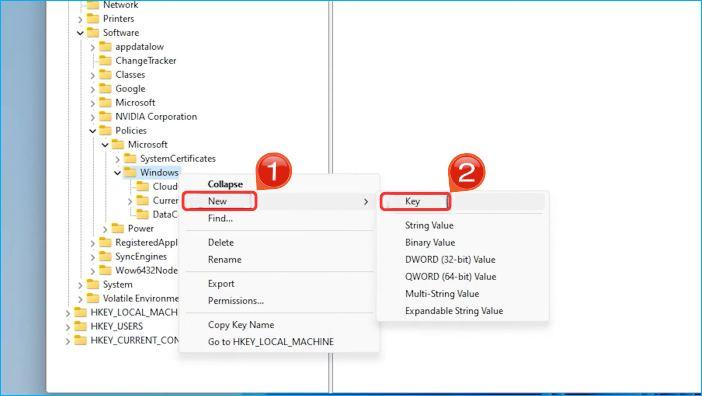
Task: Click the Printers folder icon
Action: pos(93,18)
